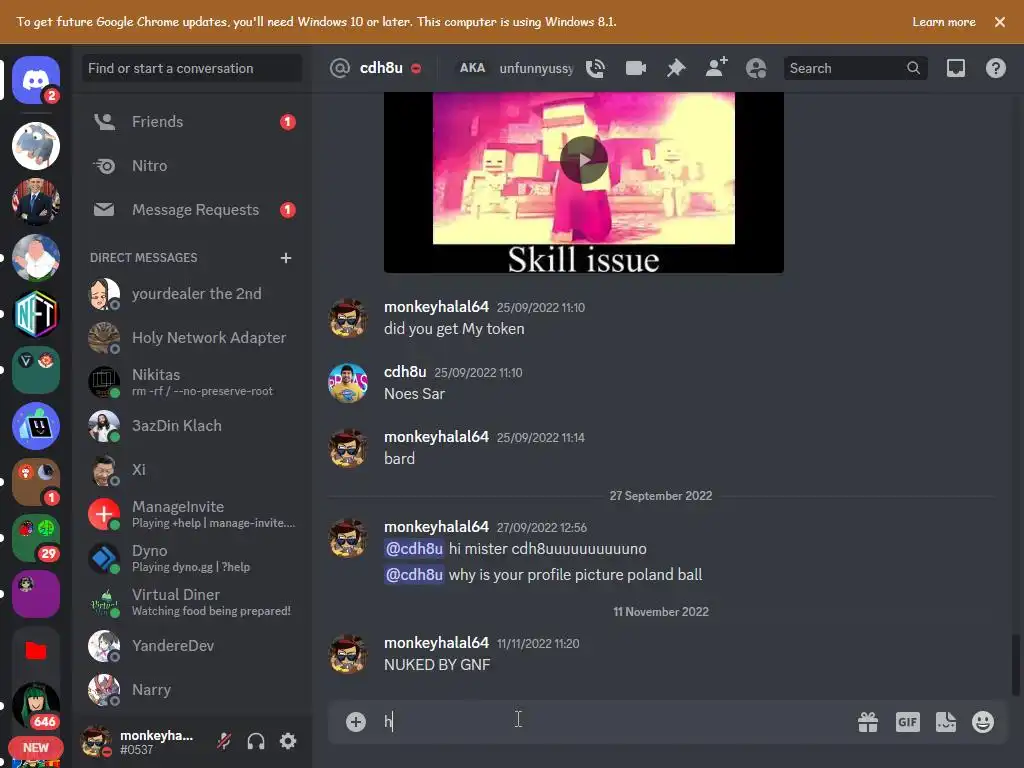
Task: Open DM with ManageInvite bot
Action: 192,514
